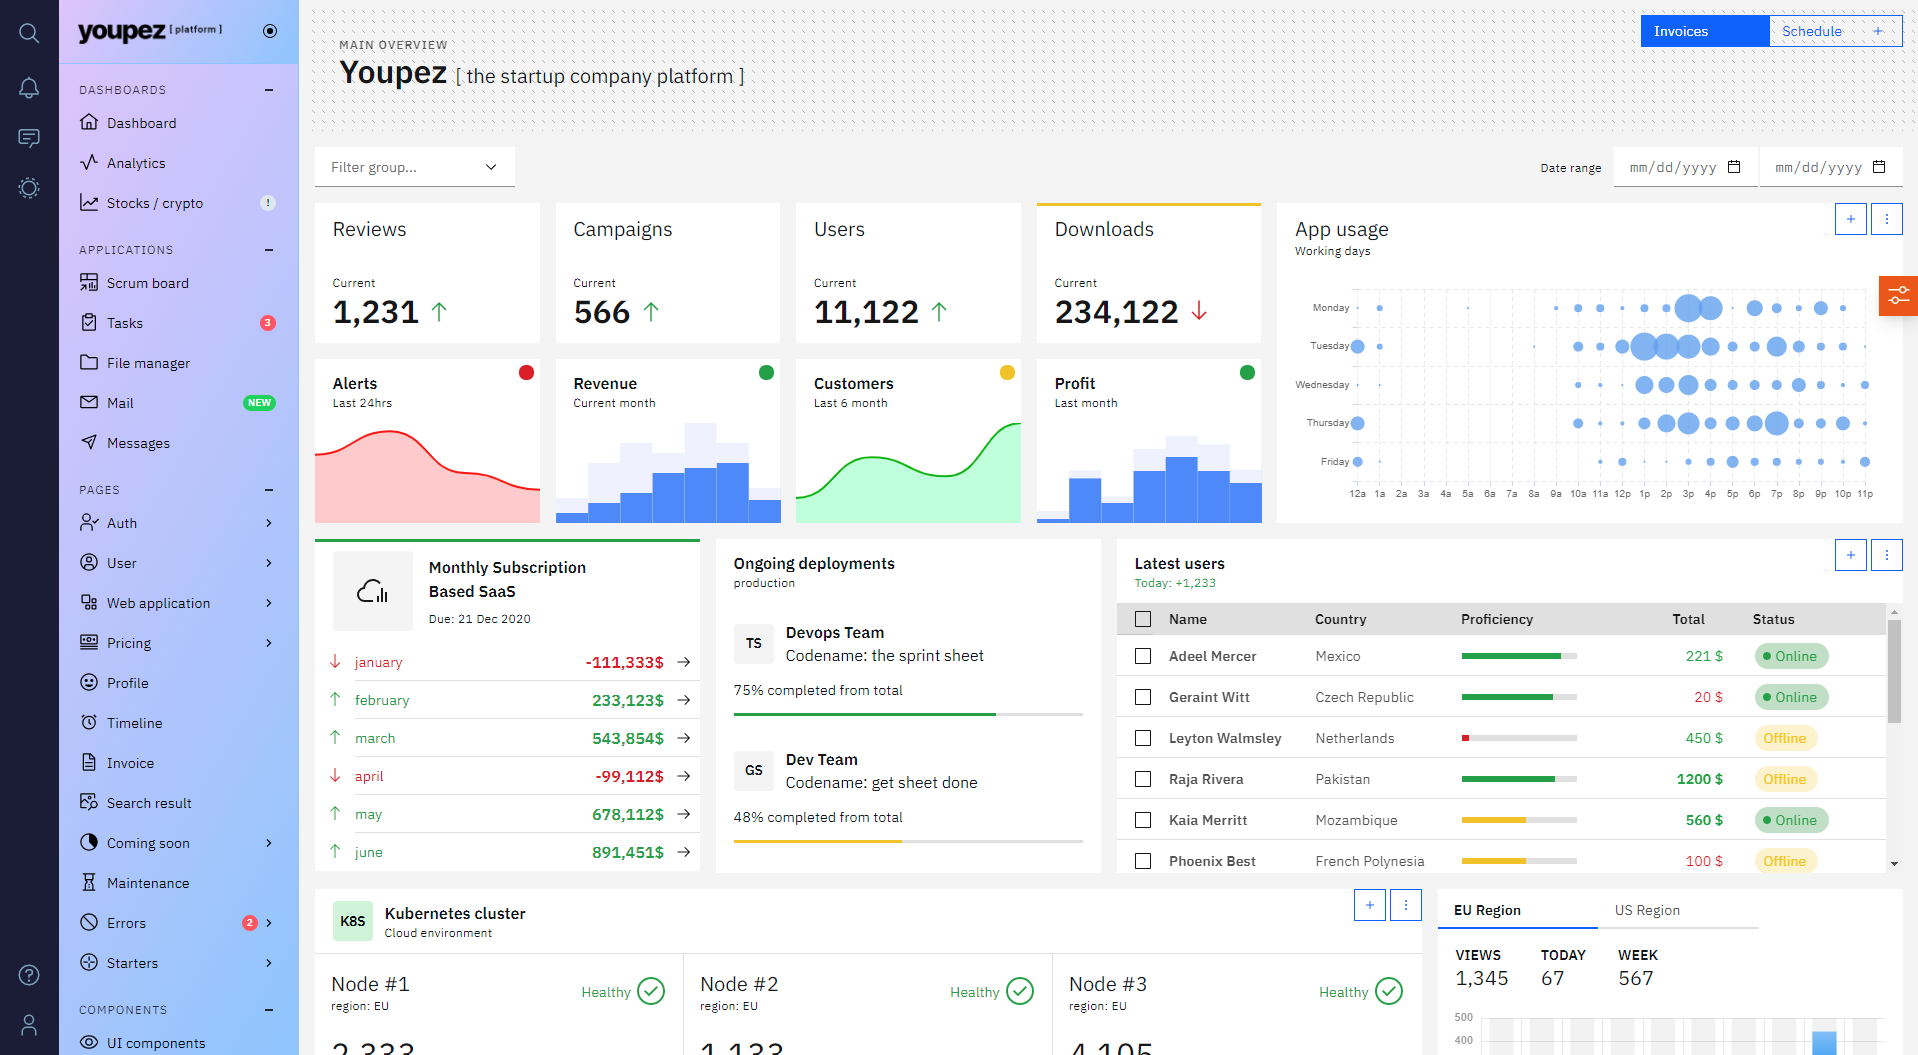Open the orange filter panel on right edge

(1899, 296)
